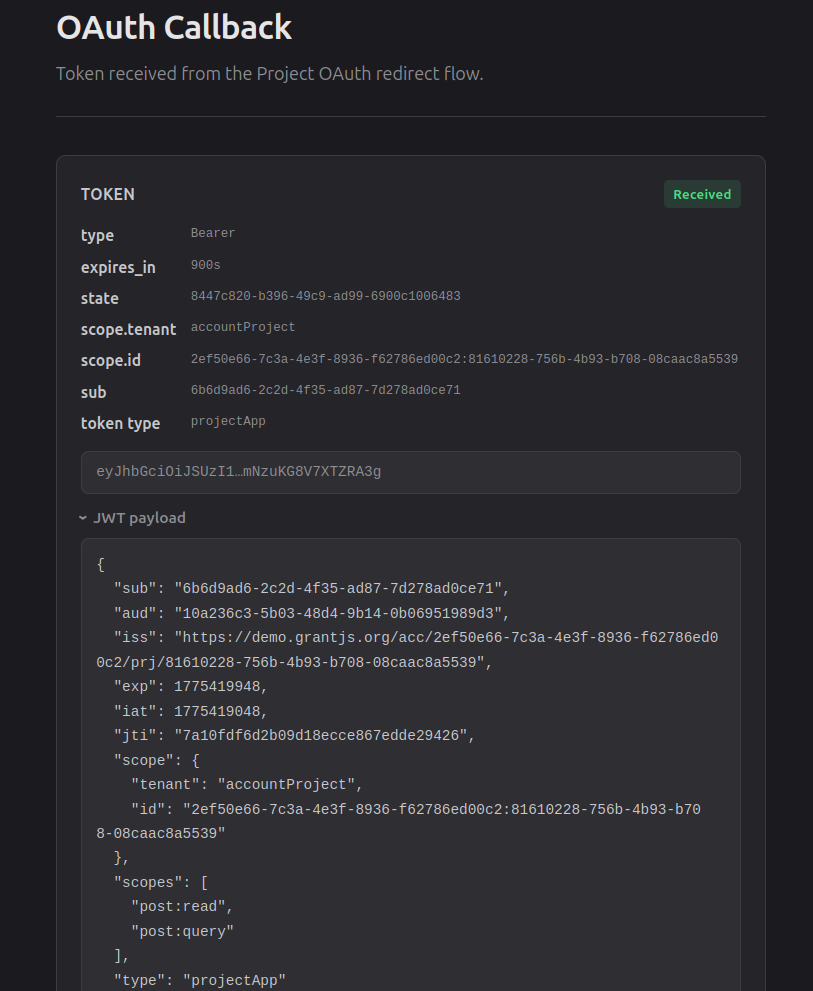Select the Bearer type value

213,233
